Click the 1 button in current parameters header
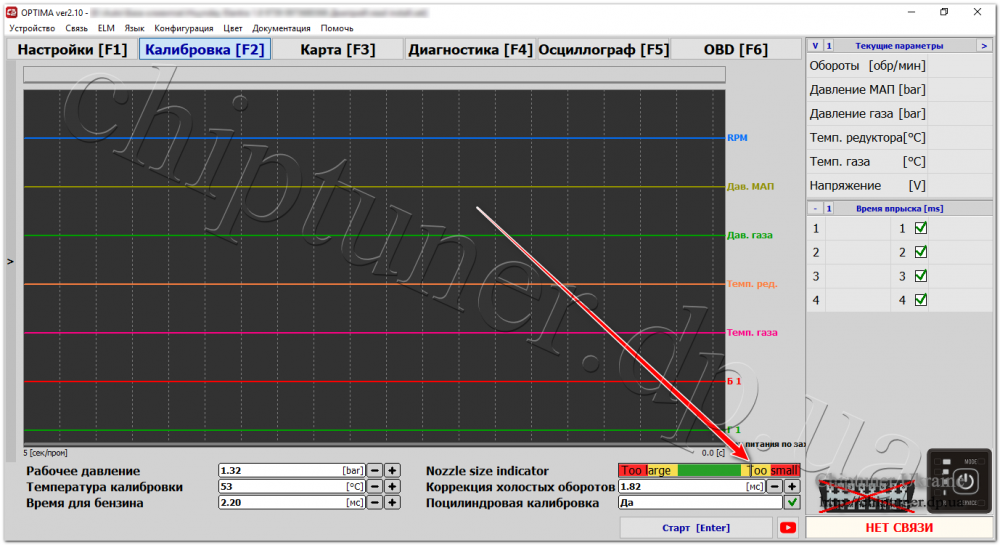1000x545 pixels. click(x=829, y=46)
